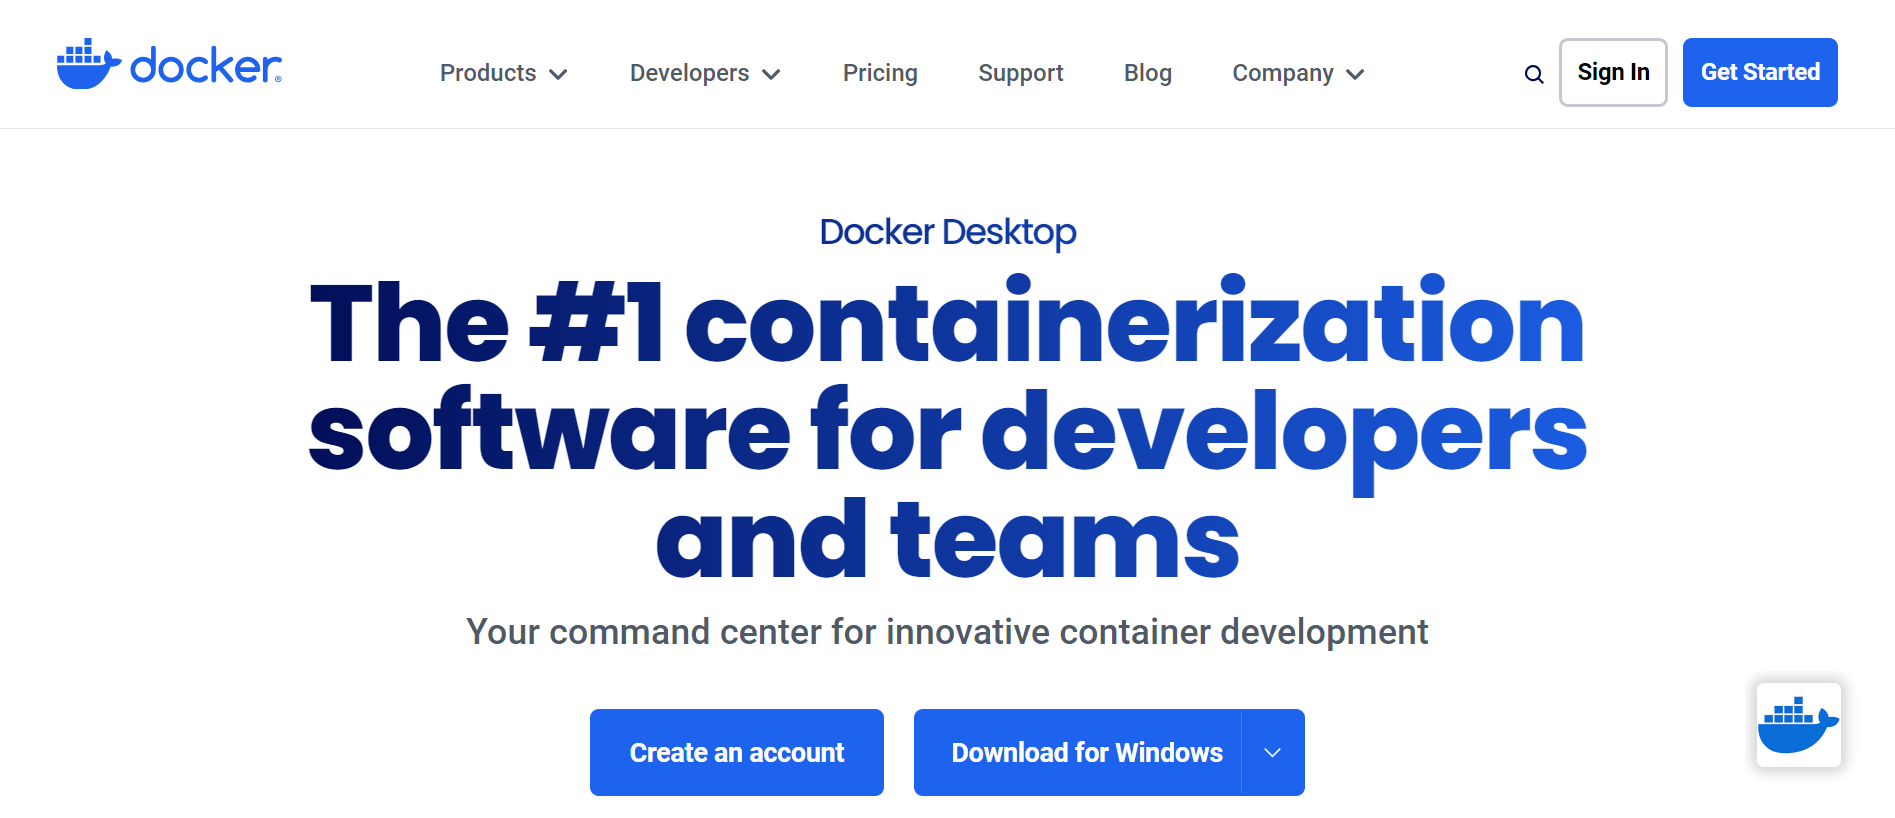Open the search magnifier icon
Screen dimensions: 1895x818
(x=1533, y=74)
